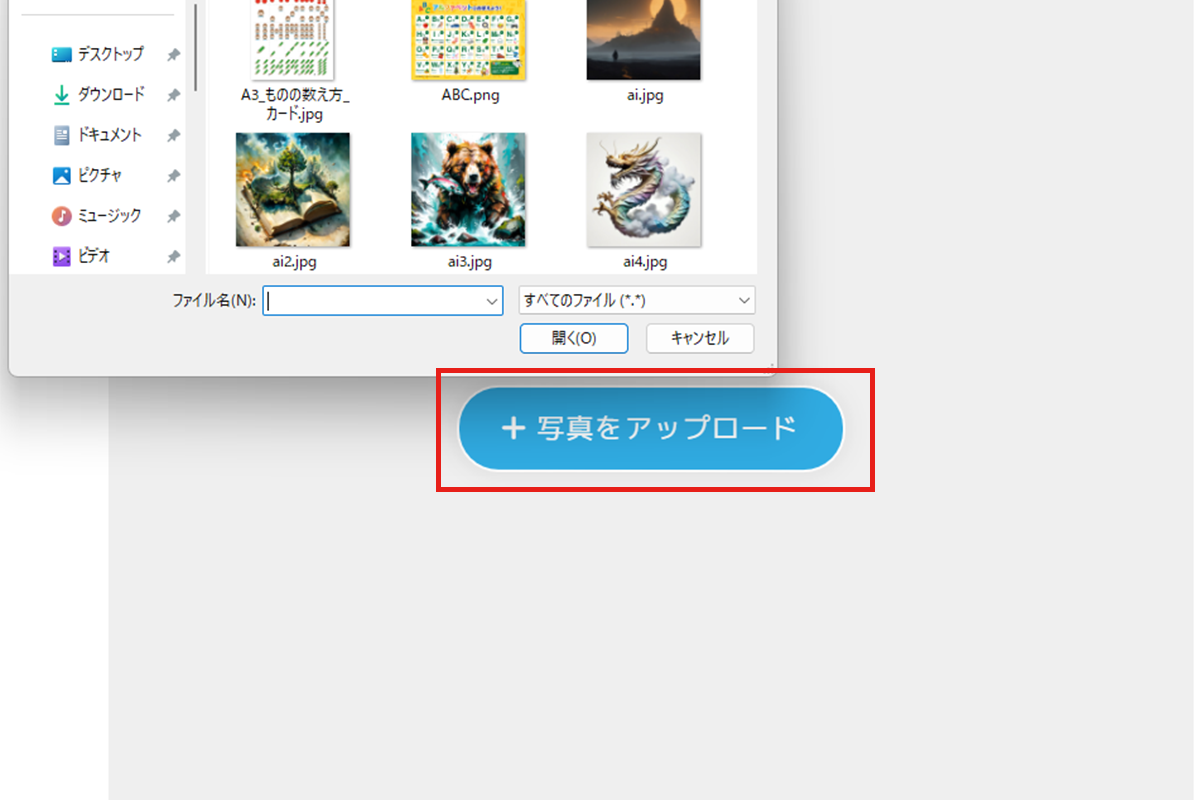The image size is (1200, 800).
Task: Open the ピクチャ folder from sidebar
Action: pyautogui.click(x=63, y=174)
